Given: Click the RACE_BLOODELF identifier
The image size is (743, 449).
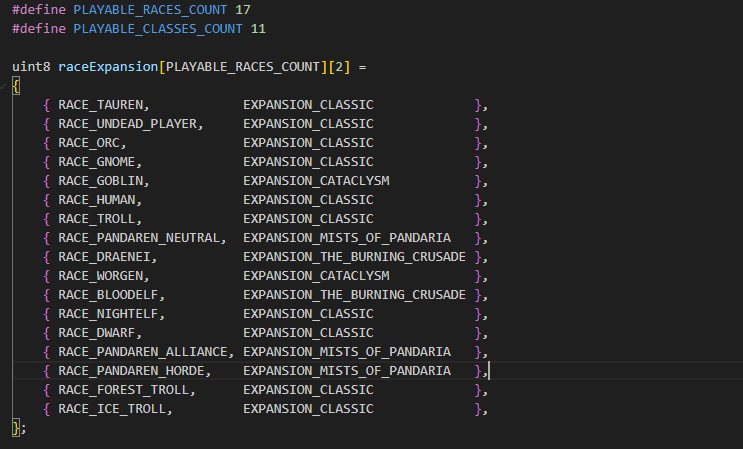Looking at the screenshot, I should pos(111,295).
